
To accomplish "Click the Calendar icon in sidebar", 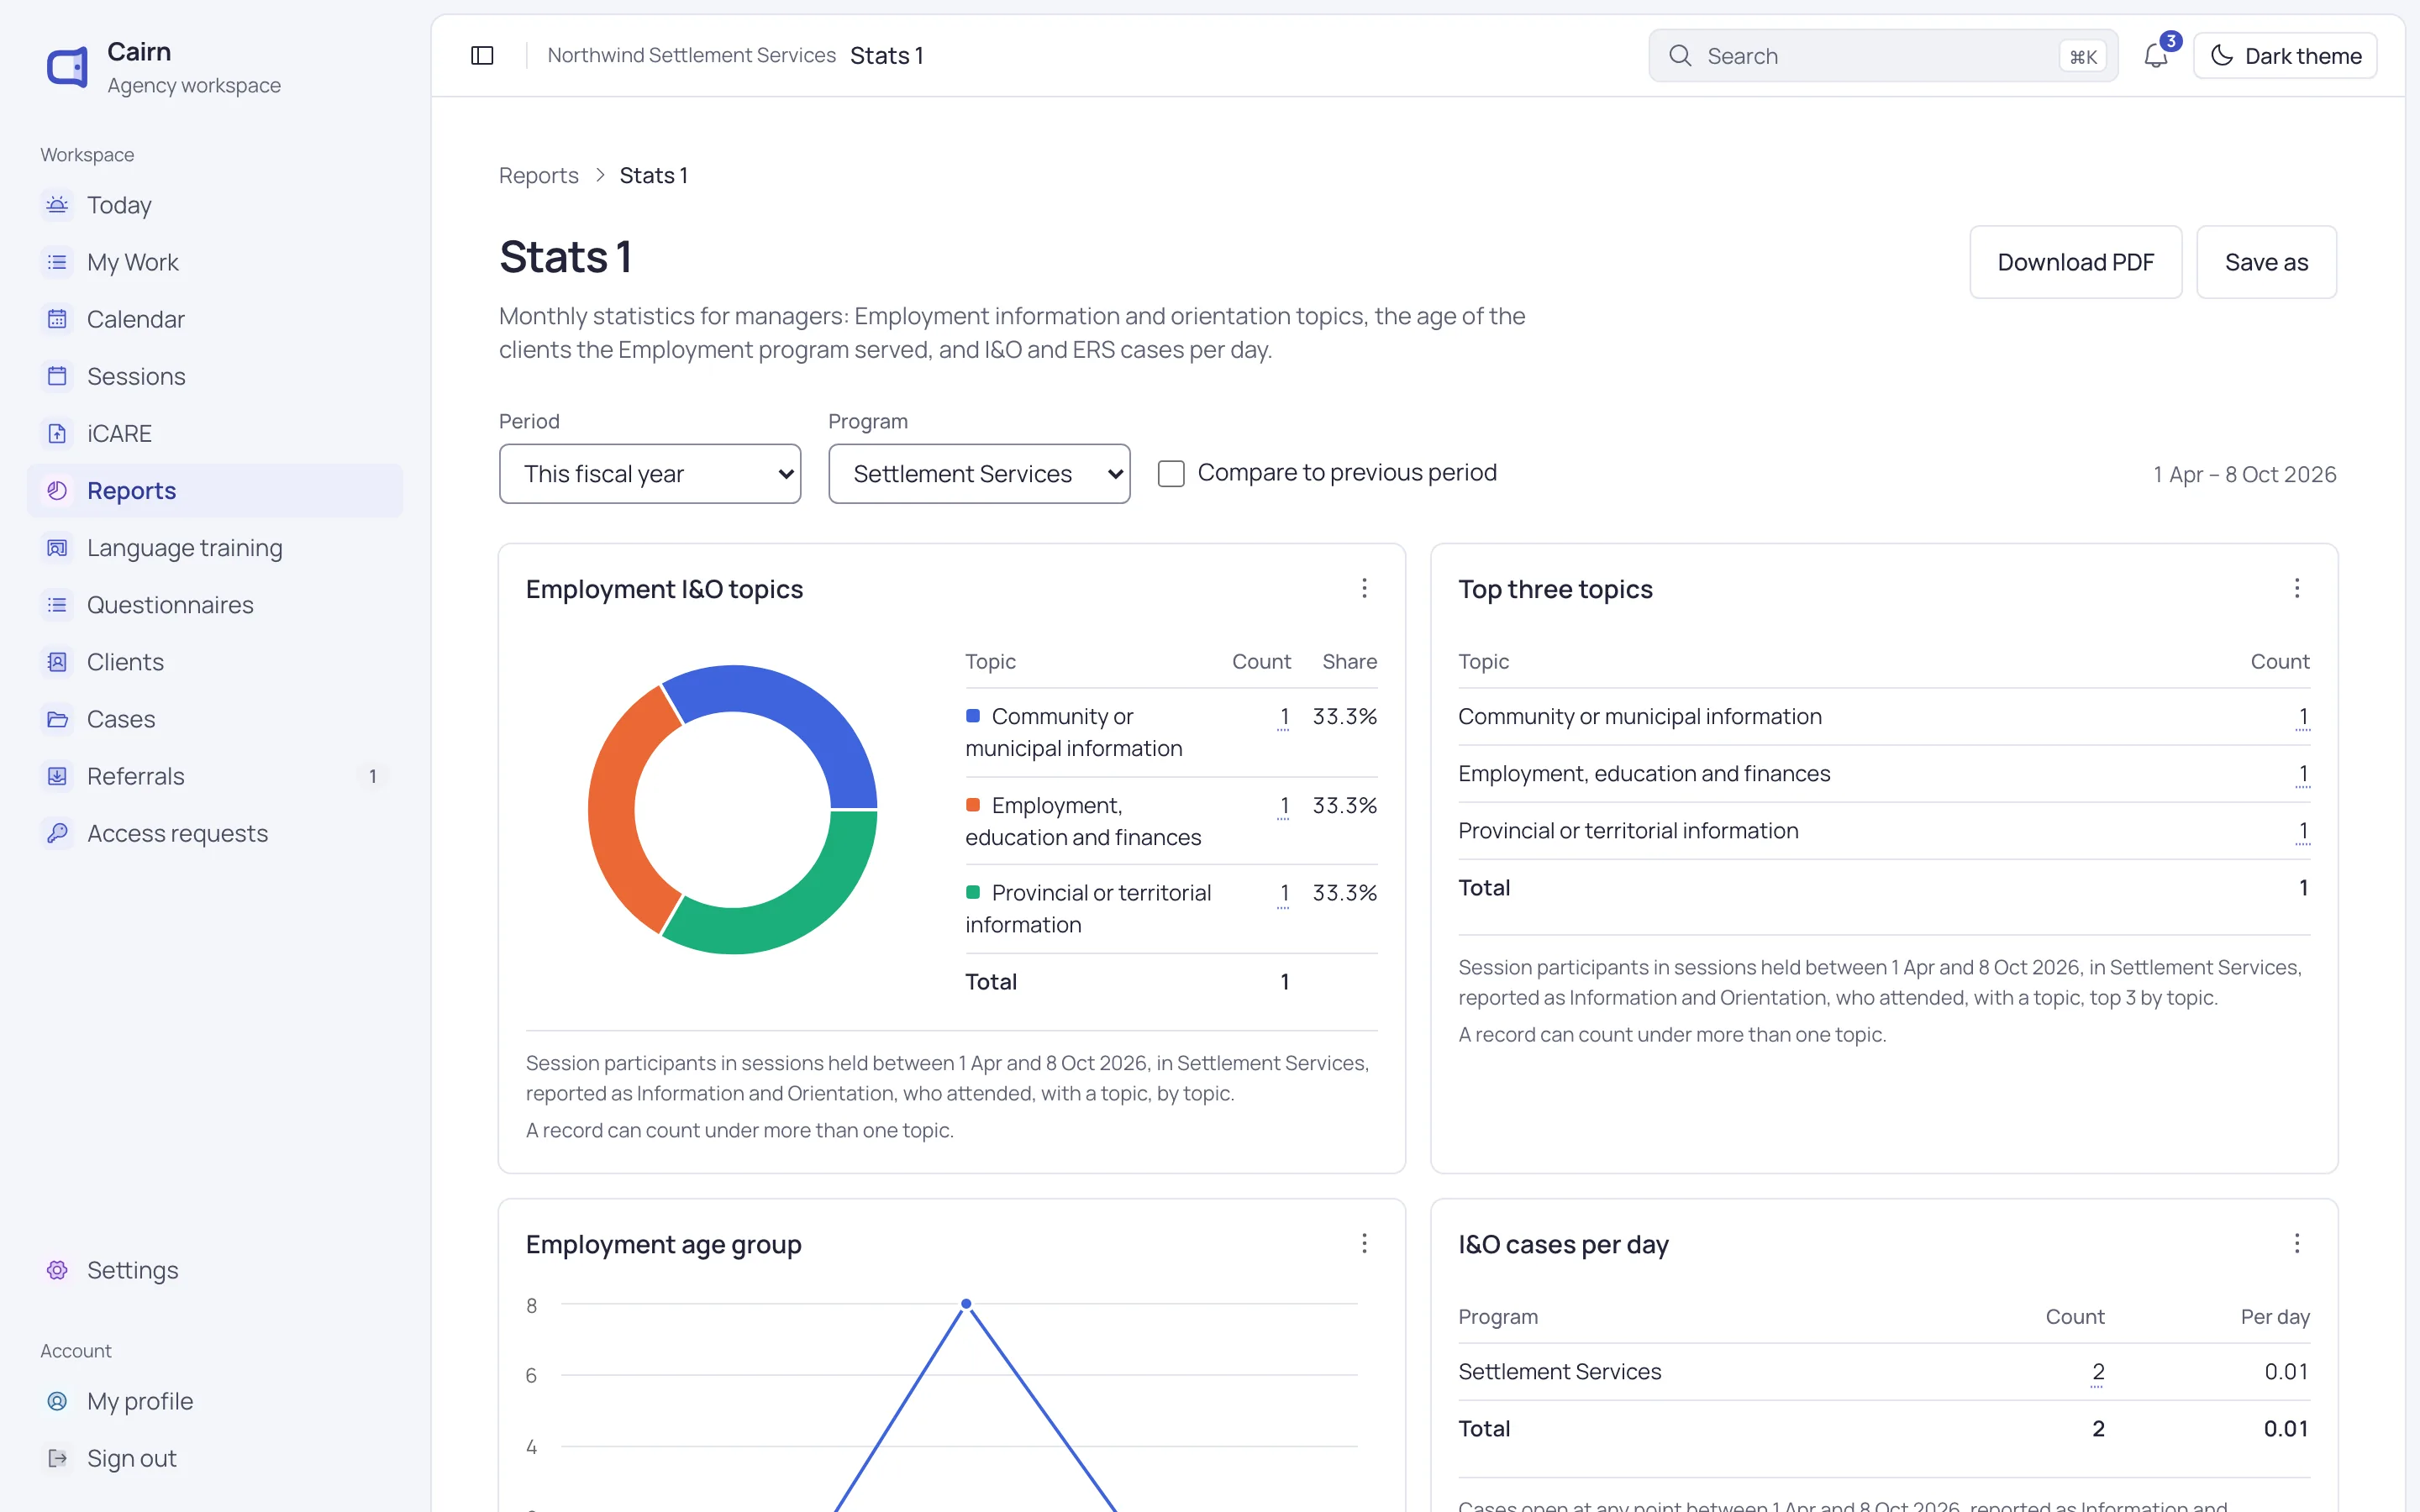I will (x=57, y=319).
